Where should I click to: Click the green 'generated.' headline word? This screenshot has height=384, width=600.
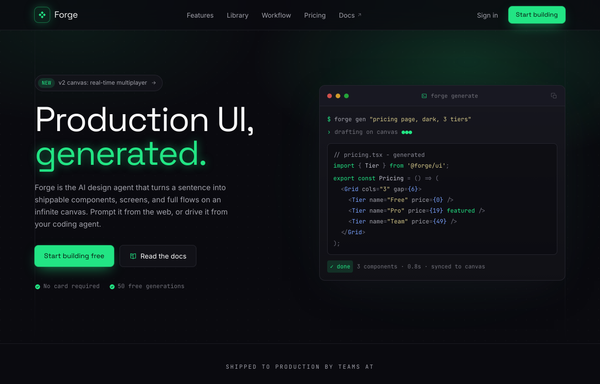[x=121, y=154]
